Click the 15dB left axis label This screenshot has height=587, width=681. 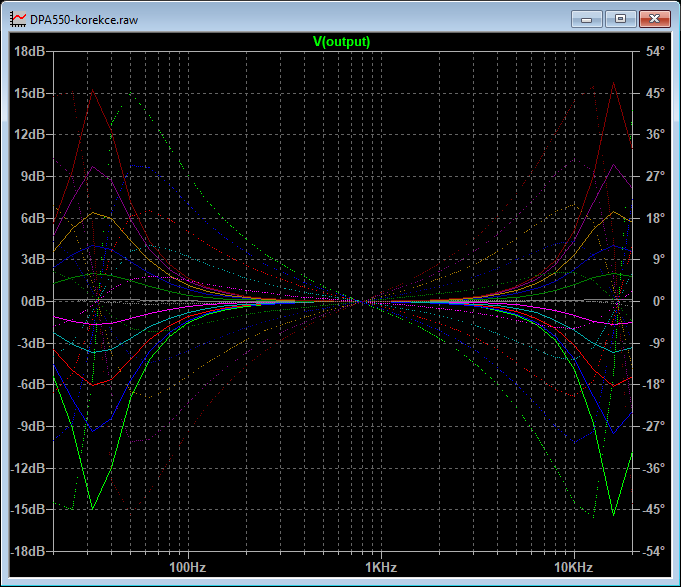pos(30,93)
